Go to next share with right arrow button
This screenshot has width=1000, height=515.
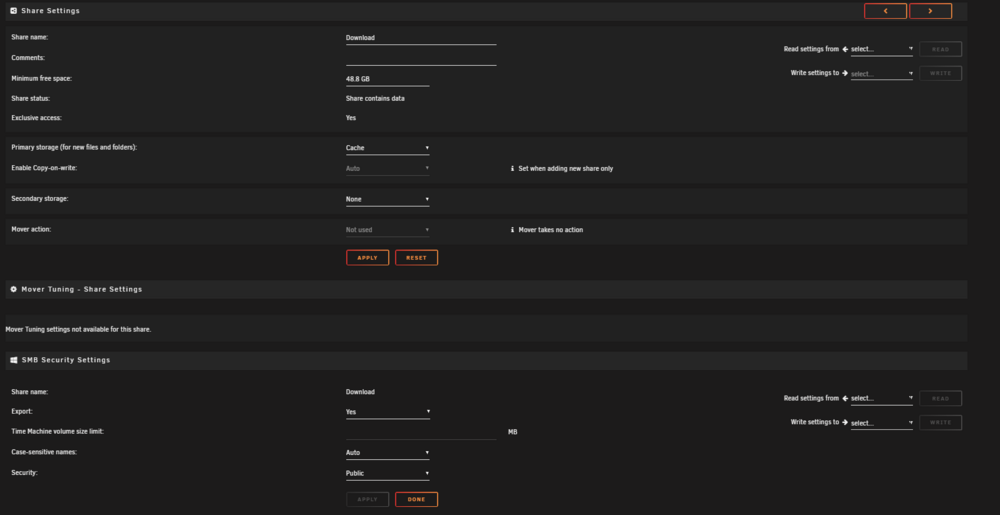point(930,11)
